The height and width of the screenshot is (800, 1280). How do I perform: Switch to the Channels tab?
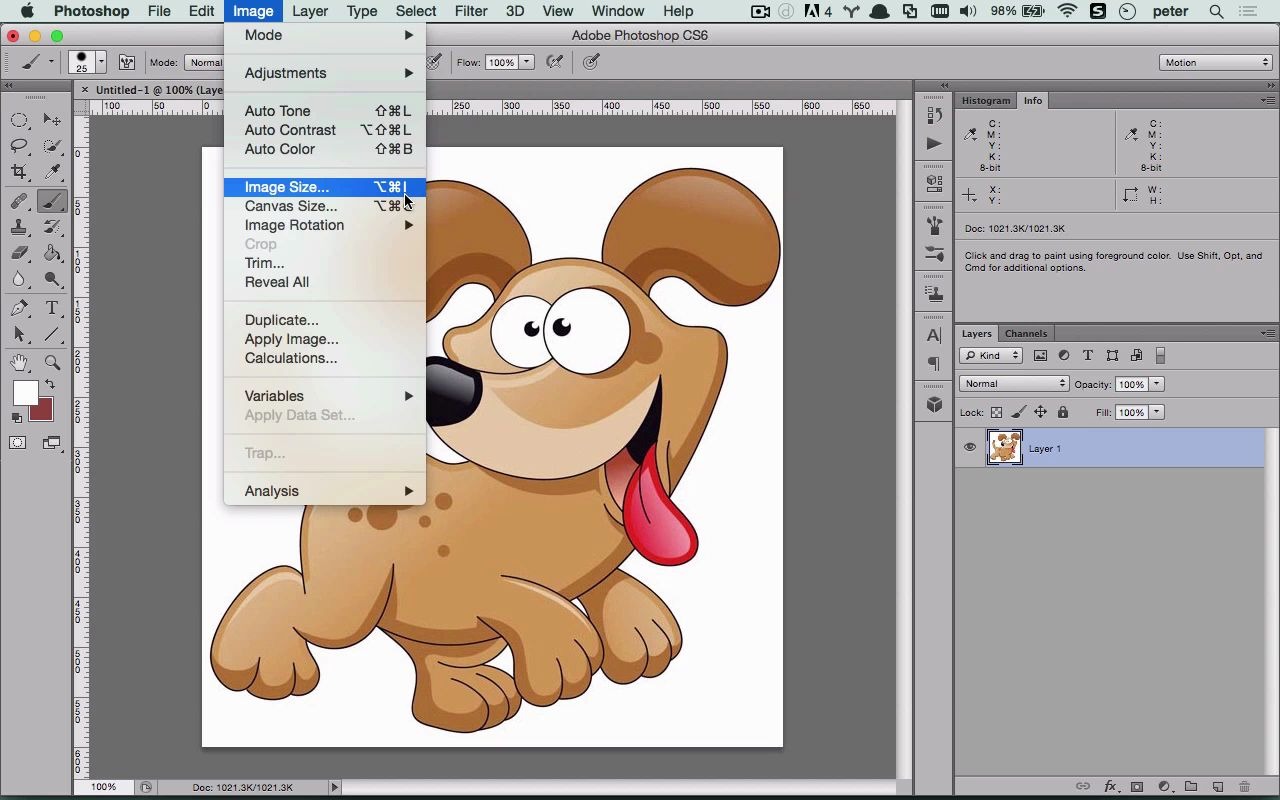pos(1026,333)
